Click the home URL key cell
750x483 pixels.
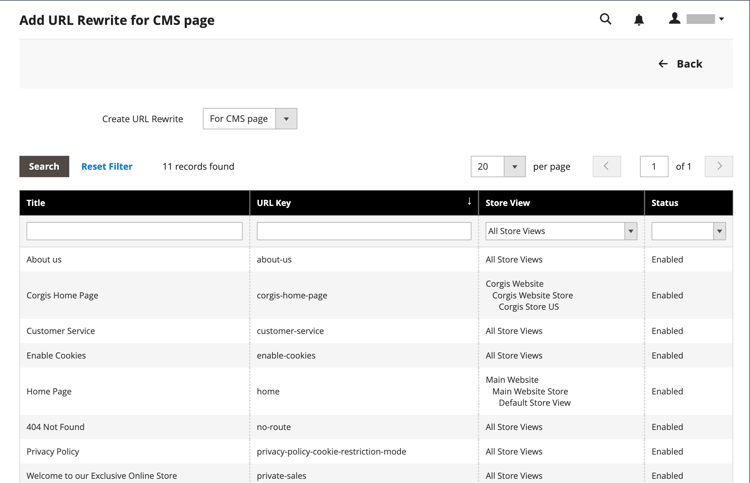click(364, 391)
